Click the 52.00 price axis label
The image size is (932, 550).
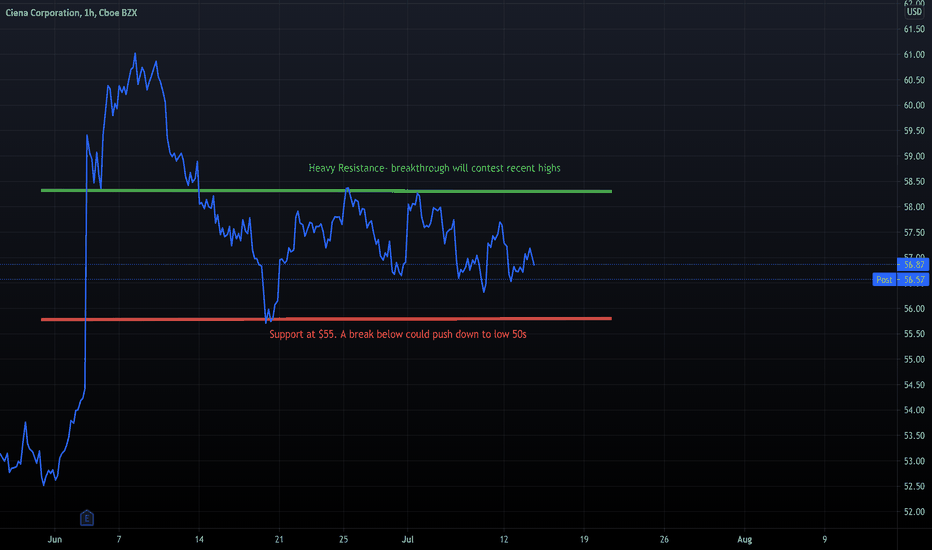(x=914, y=512)
